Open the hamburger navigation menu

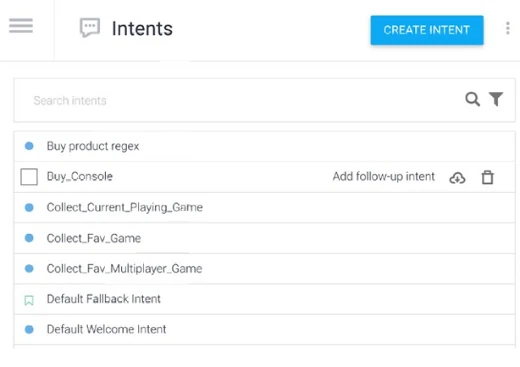point(21,26)
